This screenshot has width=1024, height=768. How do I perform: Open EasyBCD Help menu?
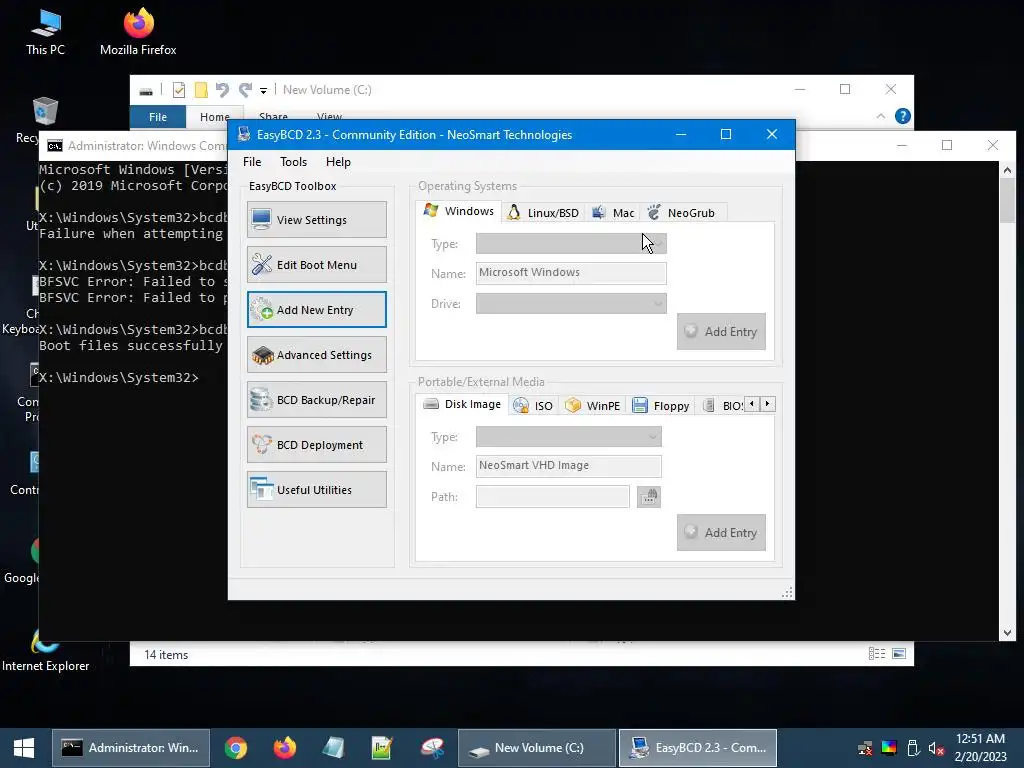pyautogui.click(x=338, y=162)
